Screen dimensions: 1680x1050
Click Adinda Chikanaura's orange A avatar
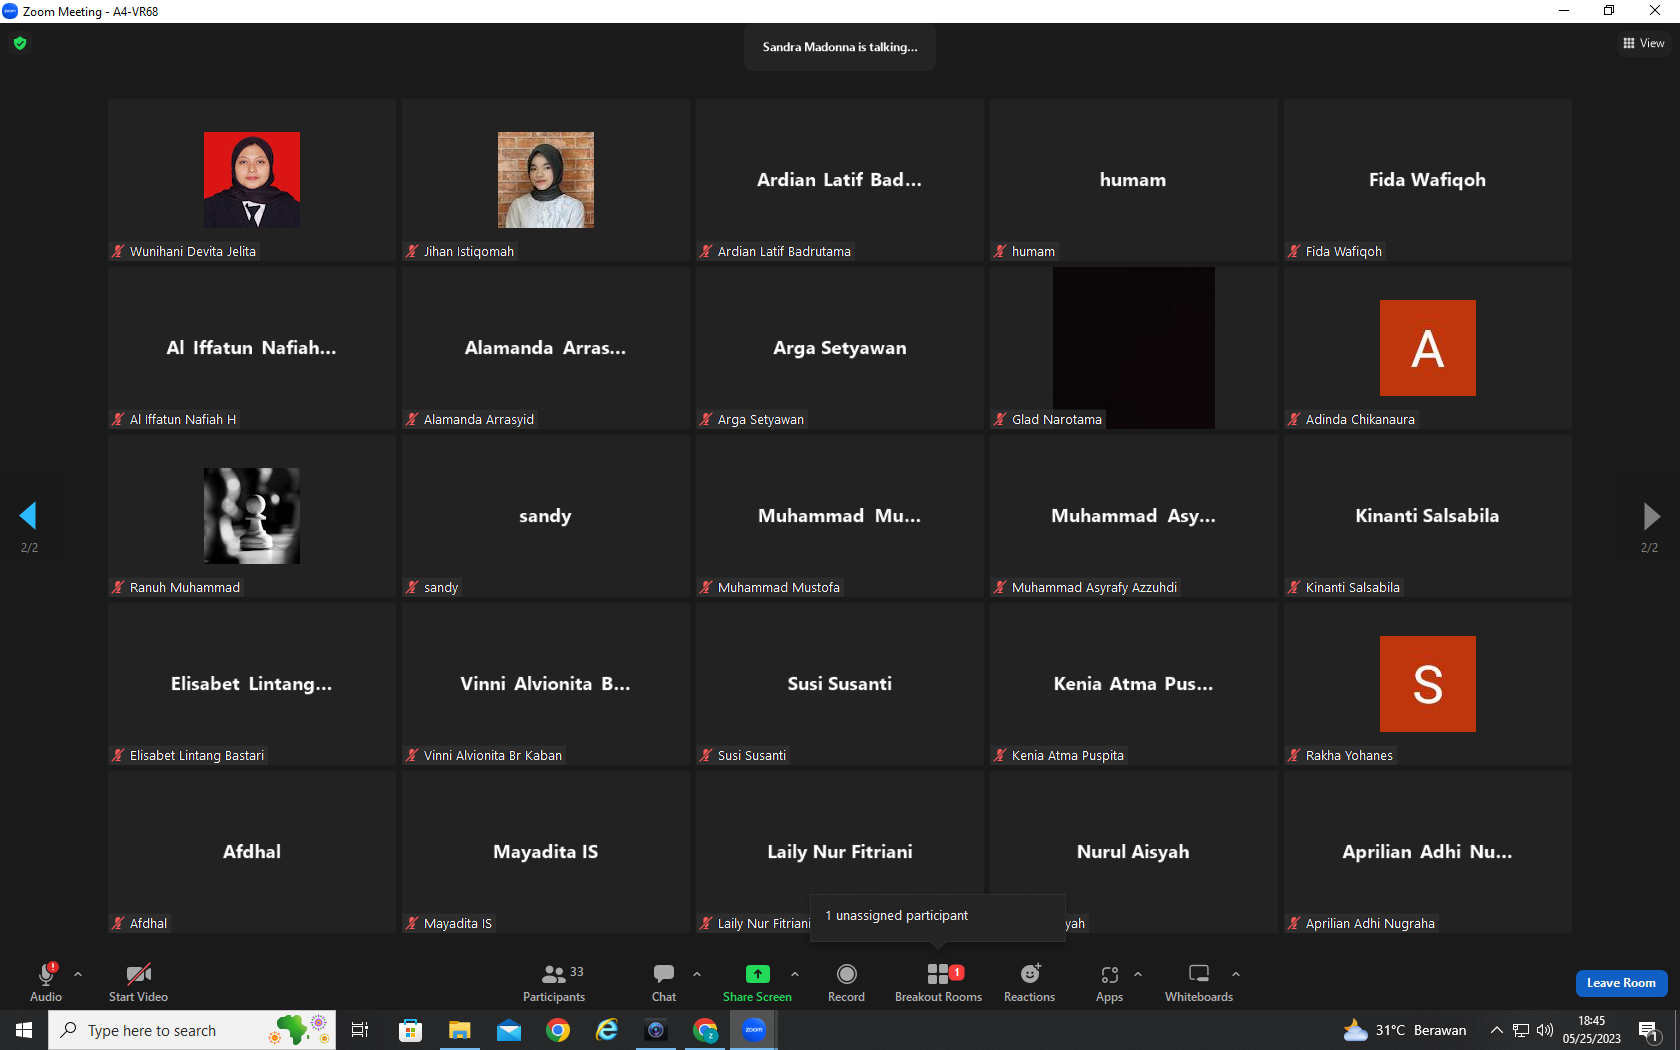pos(1428,348)
